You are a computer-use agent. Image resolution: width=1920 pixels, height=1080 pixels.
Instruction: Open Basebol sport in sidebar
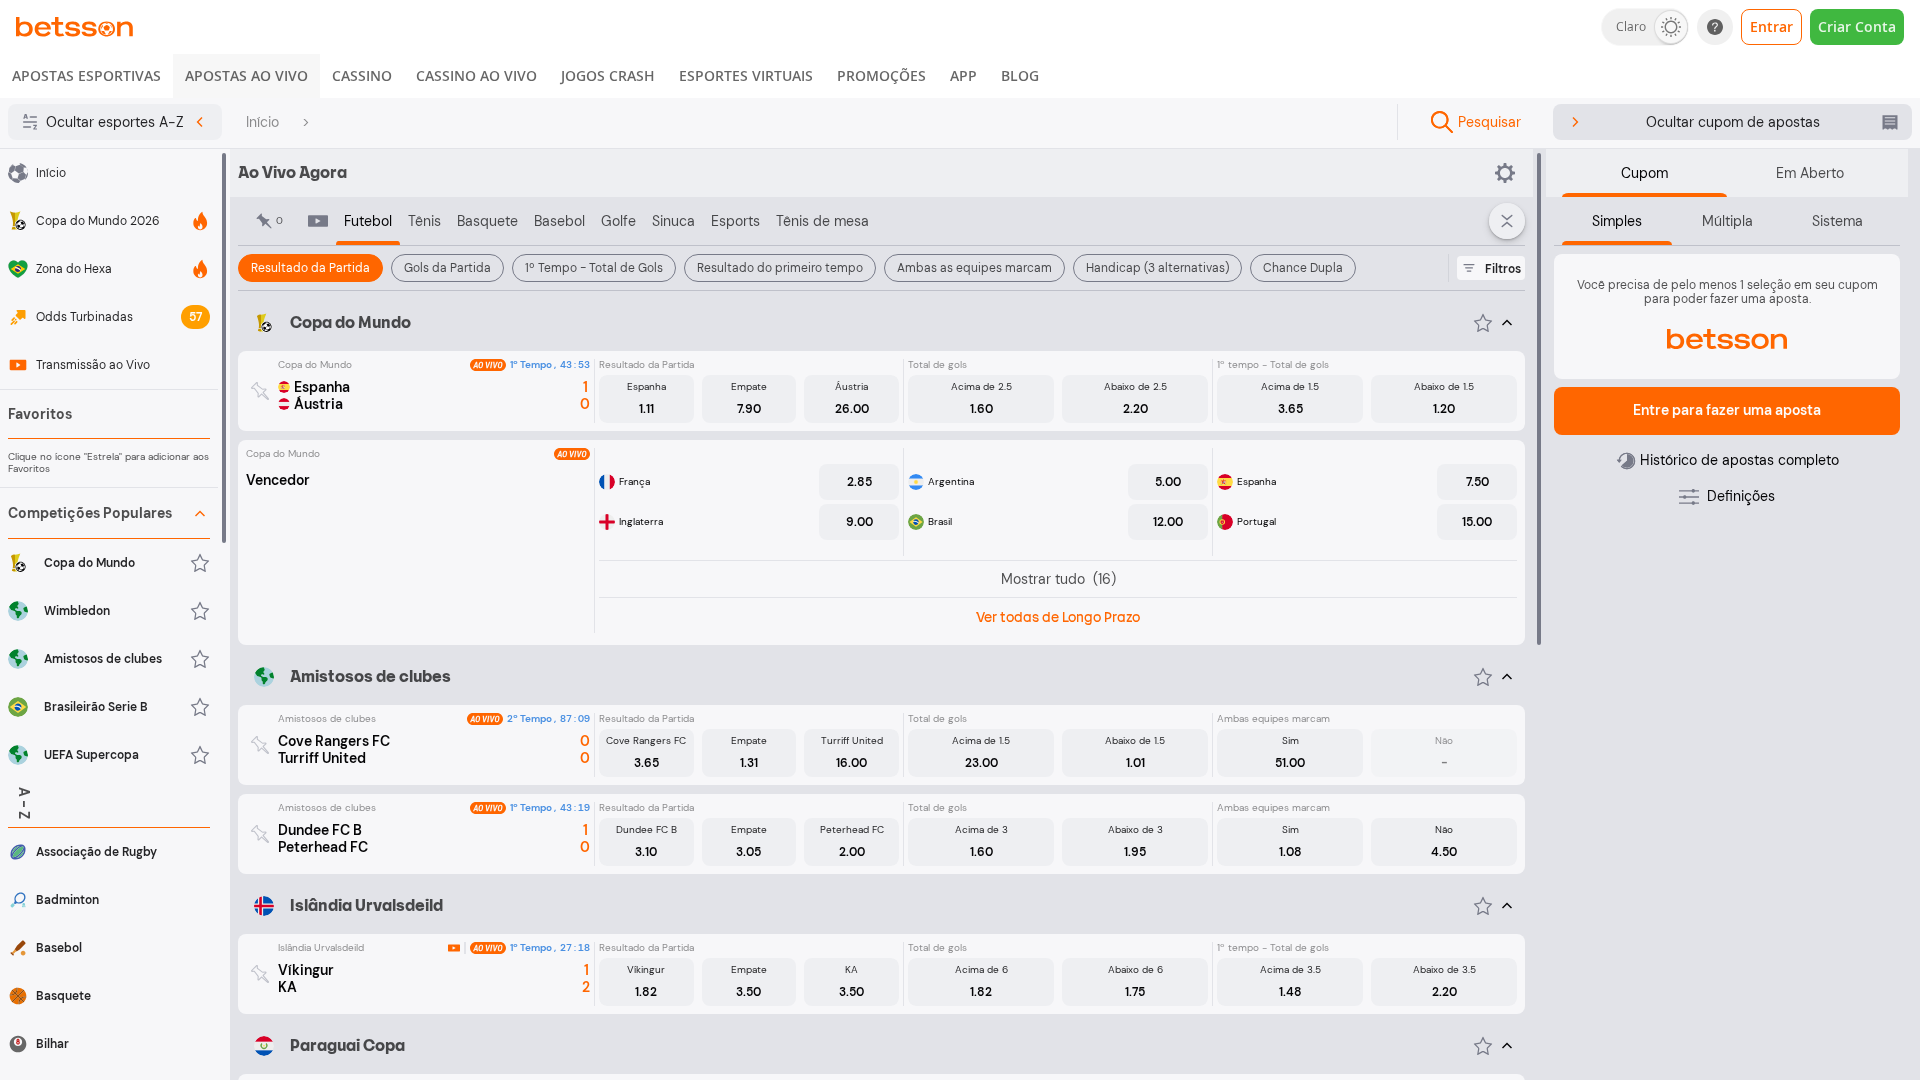109,948
